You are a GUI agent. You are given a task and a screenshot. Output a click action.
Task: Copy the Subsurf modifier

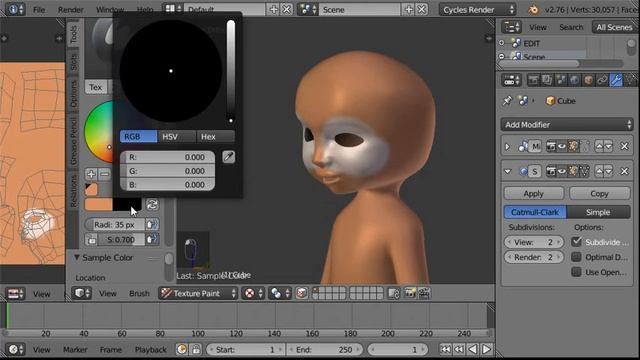pyautogui.click(x=600, y=193)
